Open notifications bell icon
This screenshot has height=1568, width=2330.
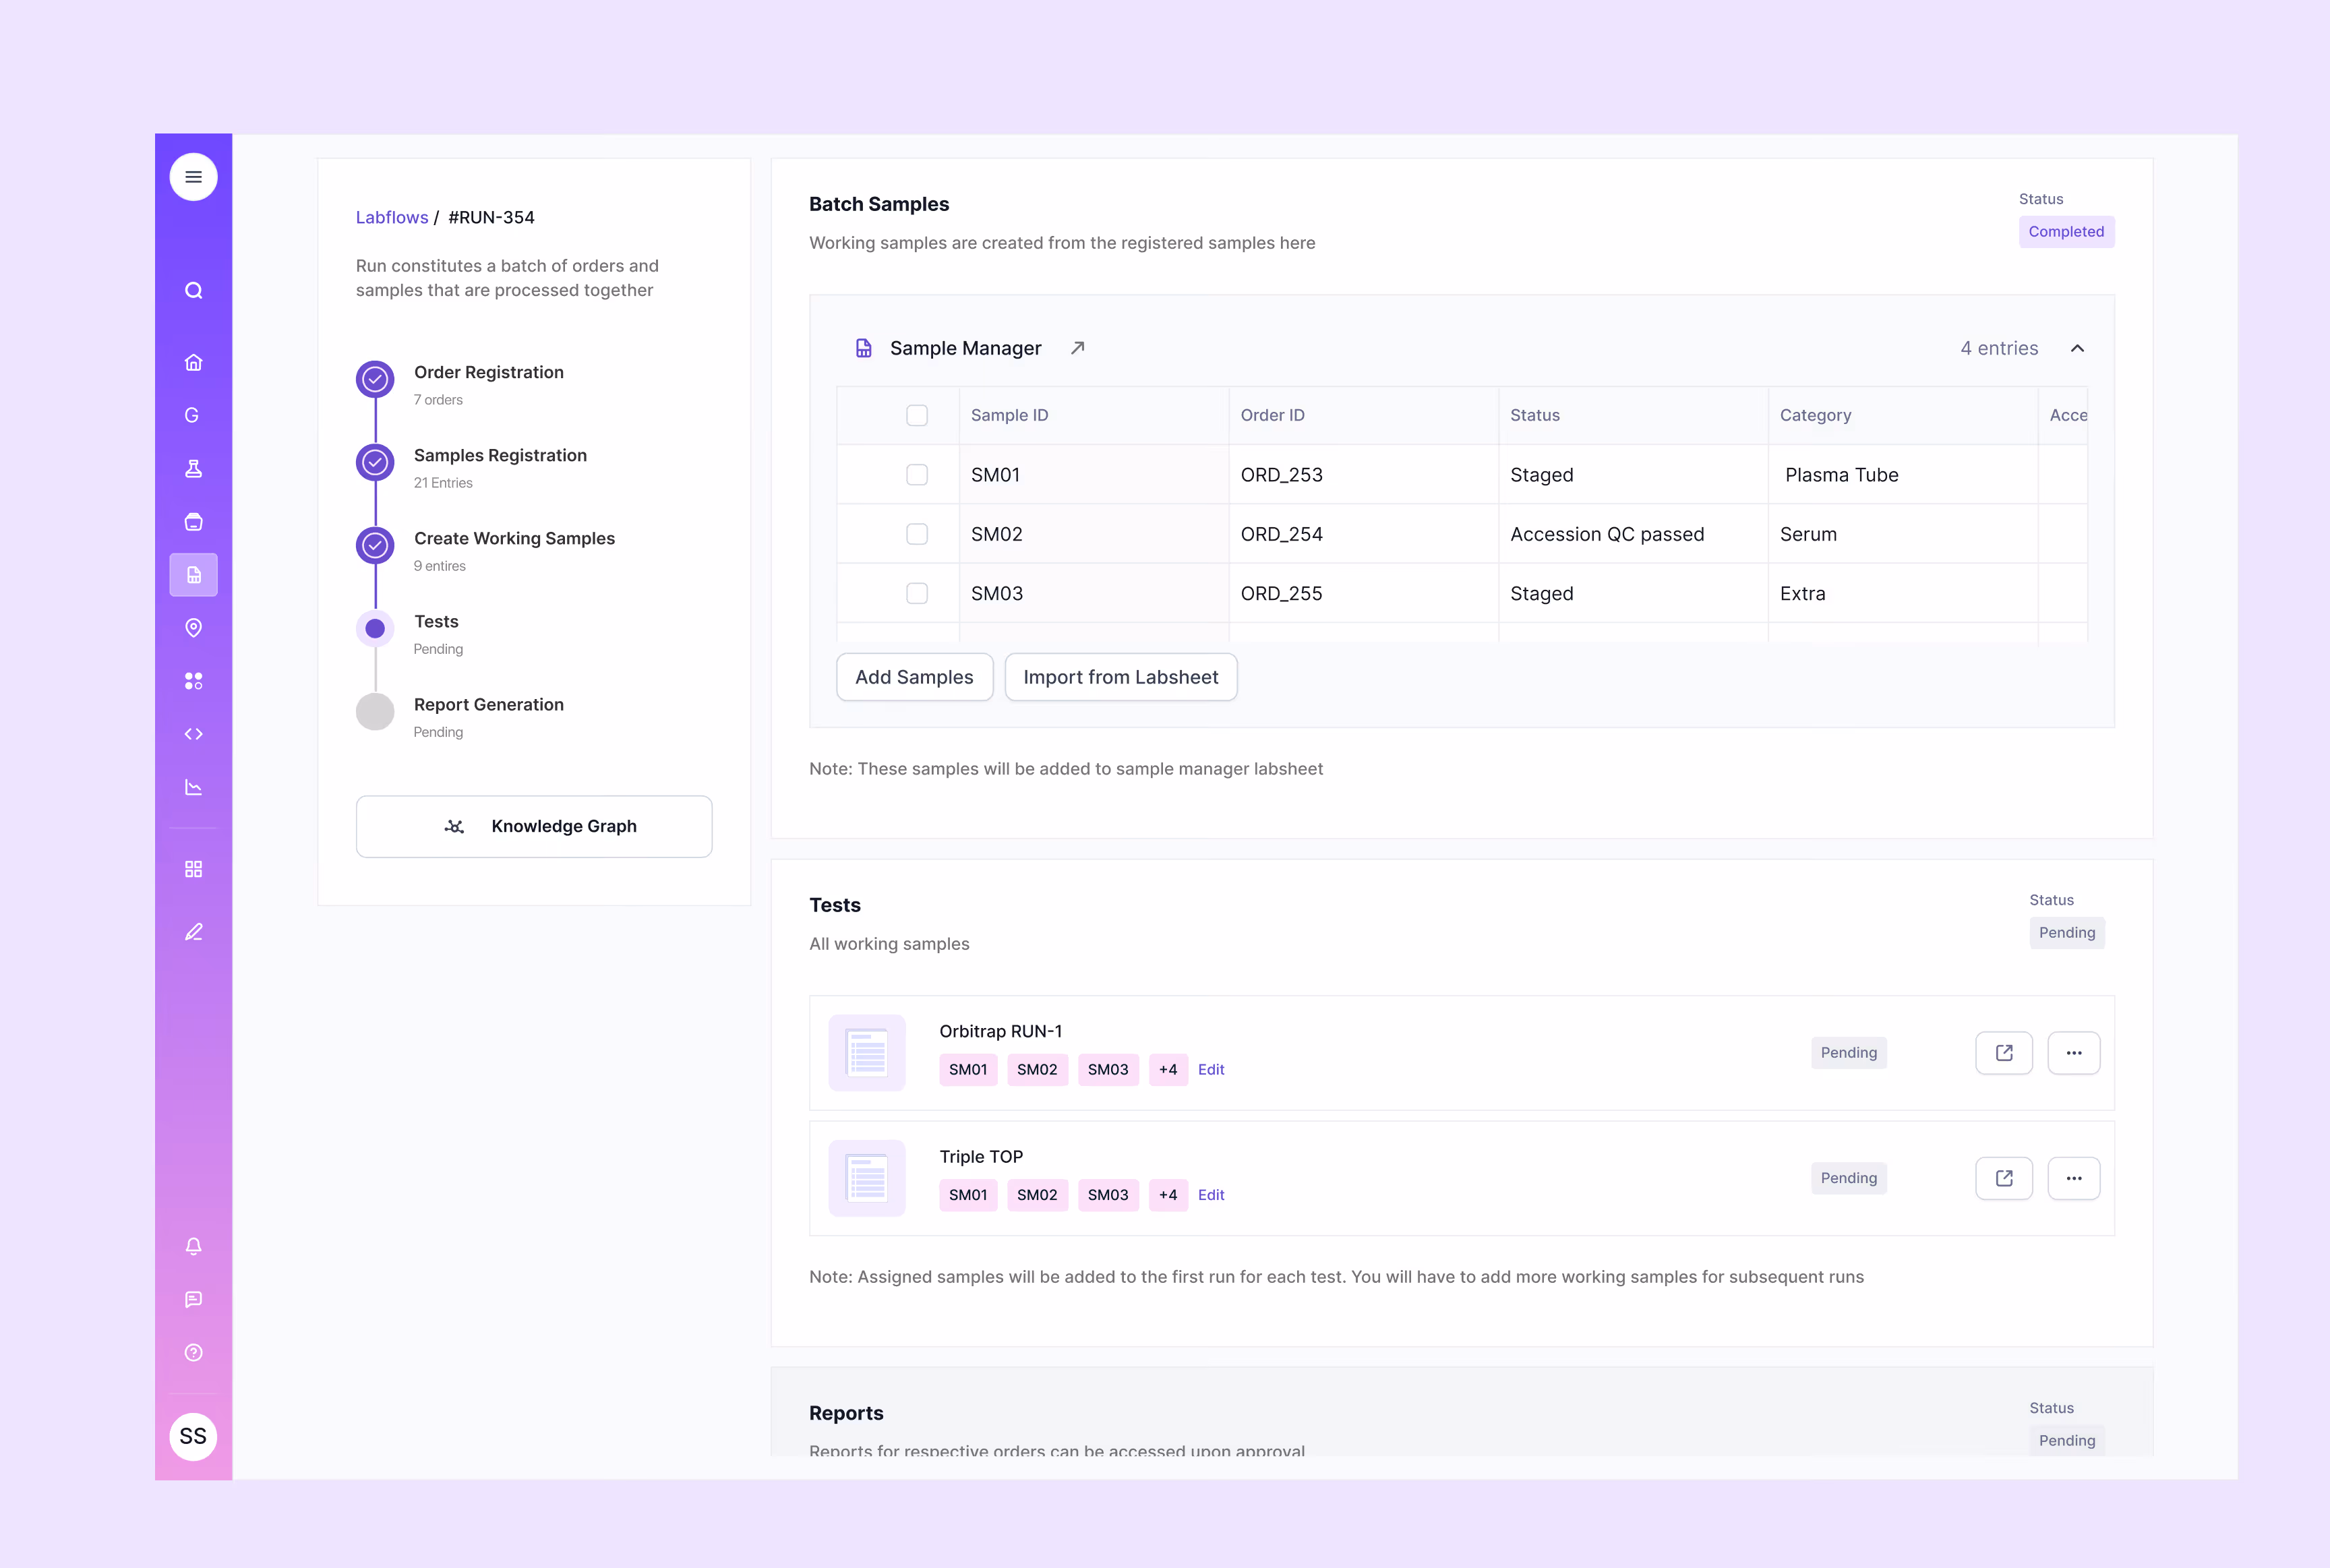193,1246
